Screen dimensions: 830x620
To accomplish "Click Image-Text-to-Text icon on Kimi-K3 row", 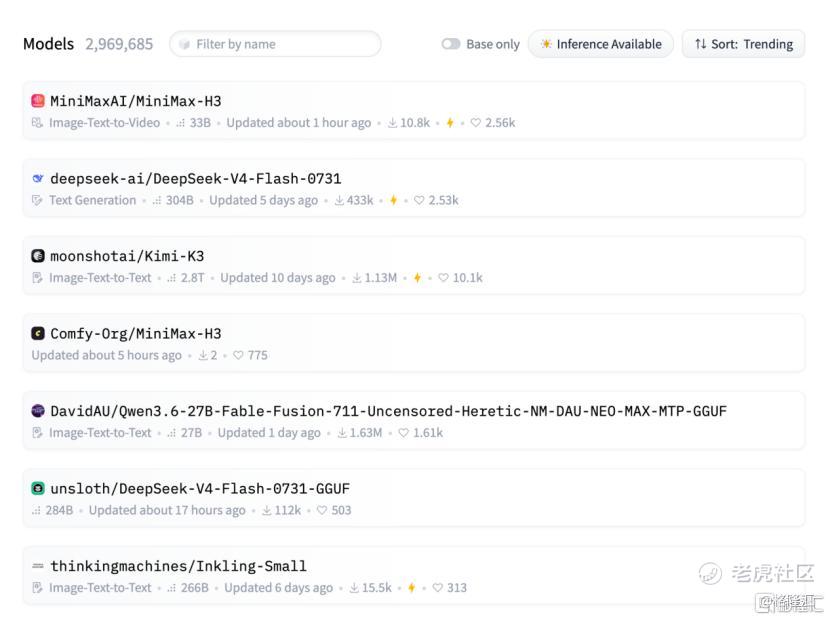I will (37, 278).
